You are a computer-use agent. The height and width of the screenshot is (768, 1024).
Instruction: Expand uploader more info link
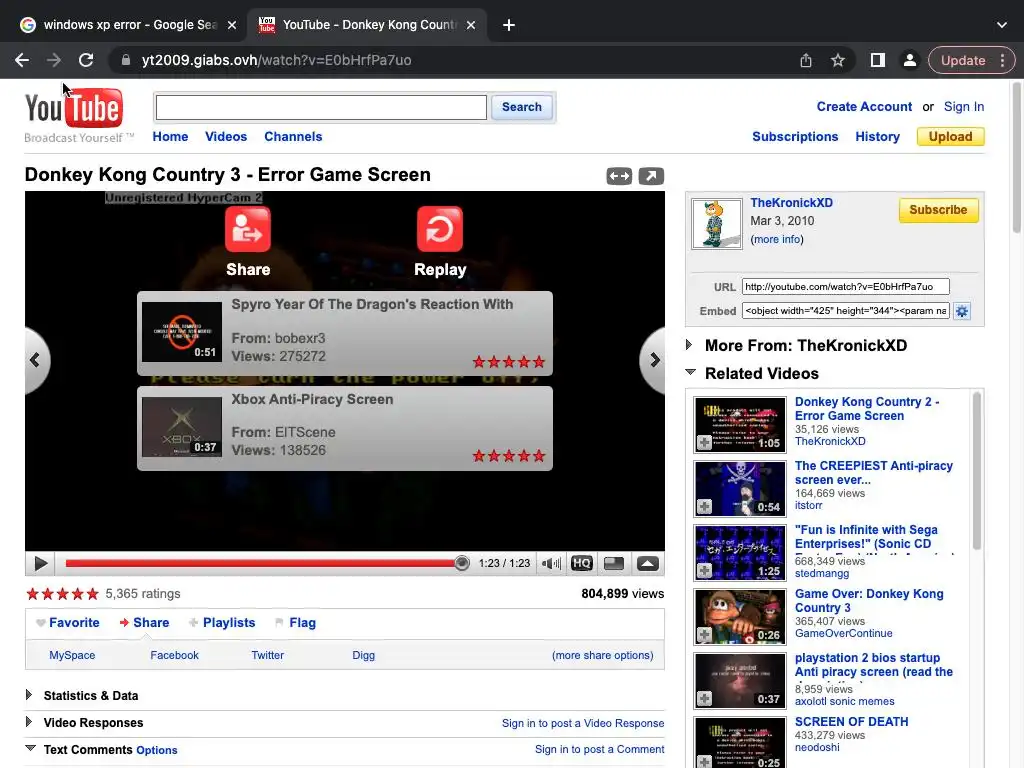click(776, 239)
